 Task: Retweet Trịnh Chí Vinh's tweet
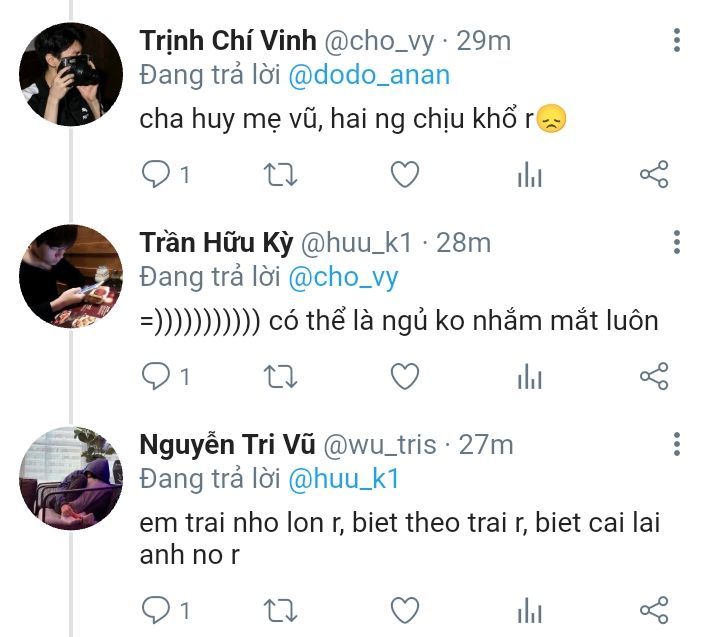click(x=280, y=175)
